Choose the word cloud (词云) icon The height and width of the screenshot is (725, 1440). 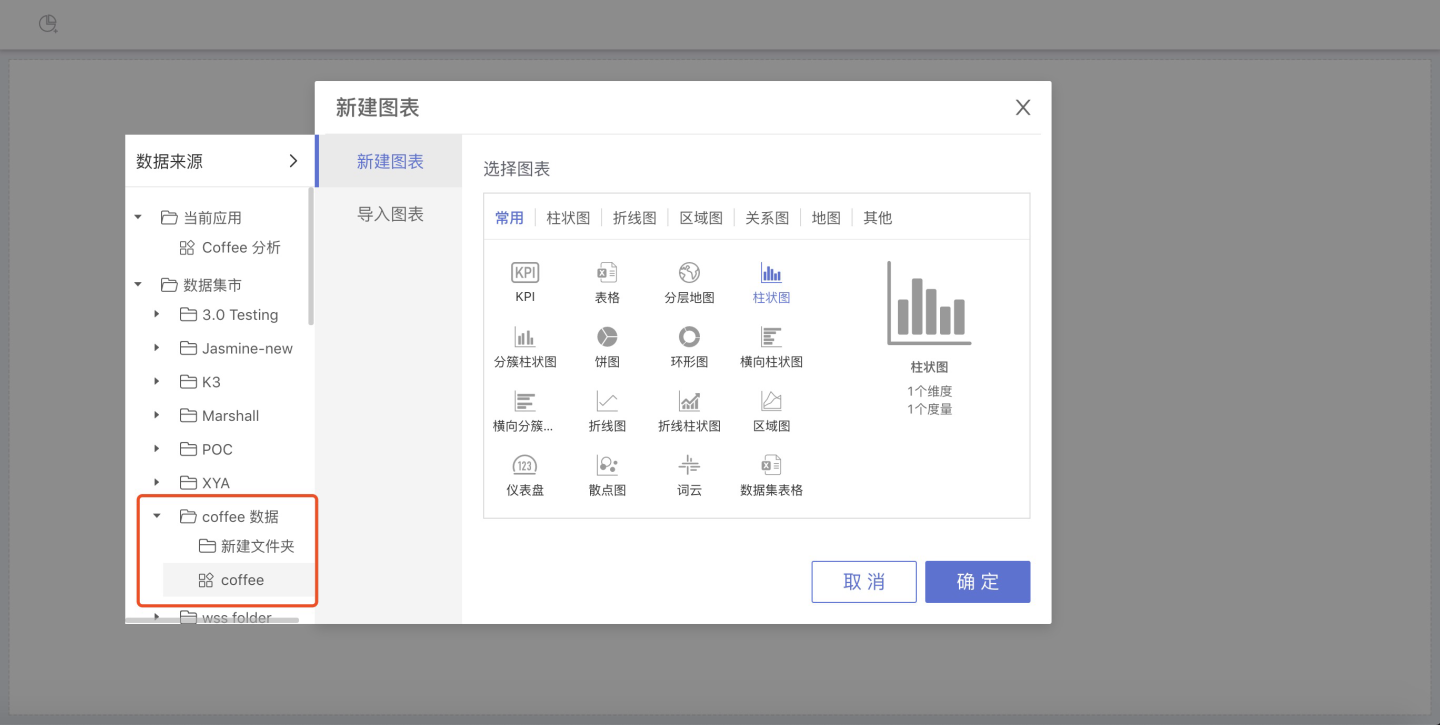689,465
